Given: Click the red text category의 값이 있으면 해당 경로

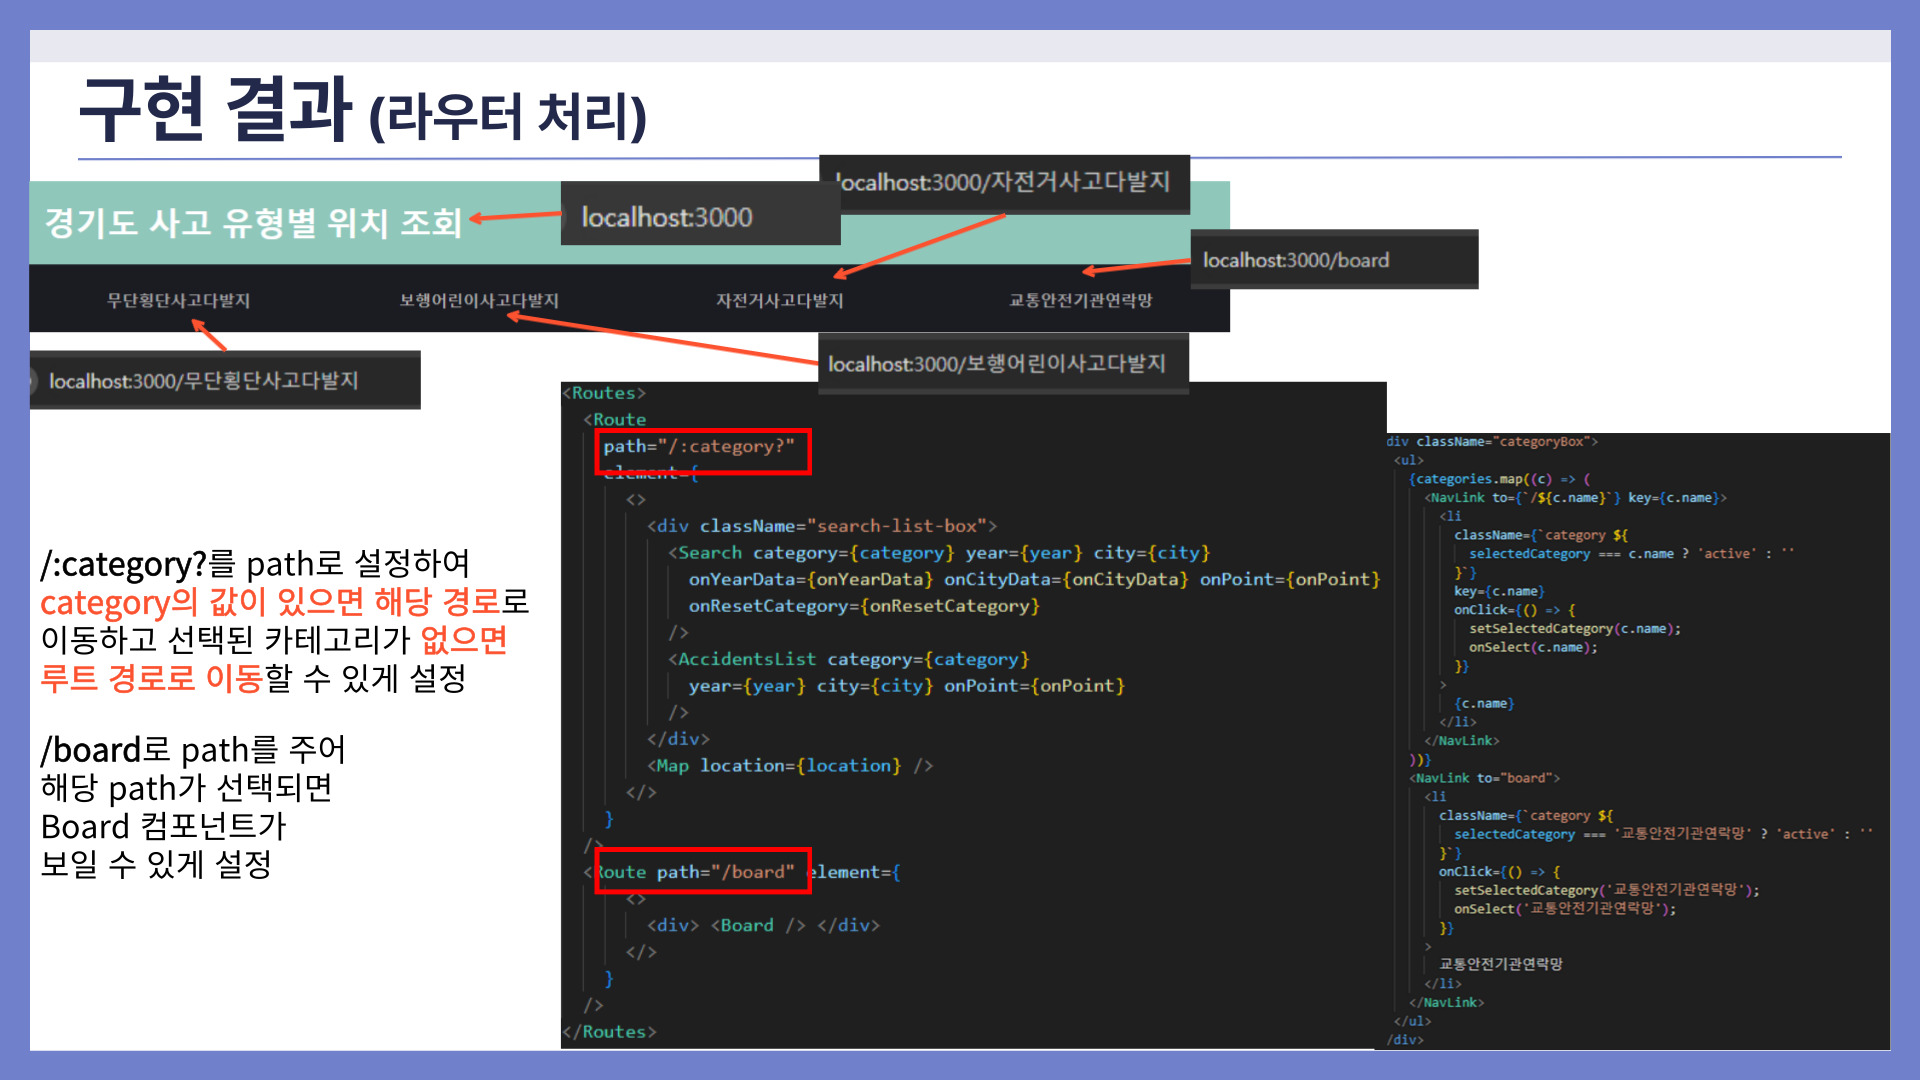Looking at the screenshot, I should coord(270,602).
